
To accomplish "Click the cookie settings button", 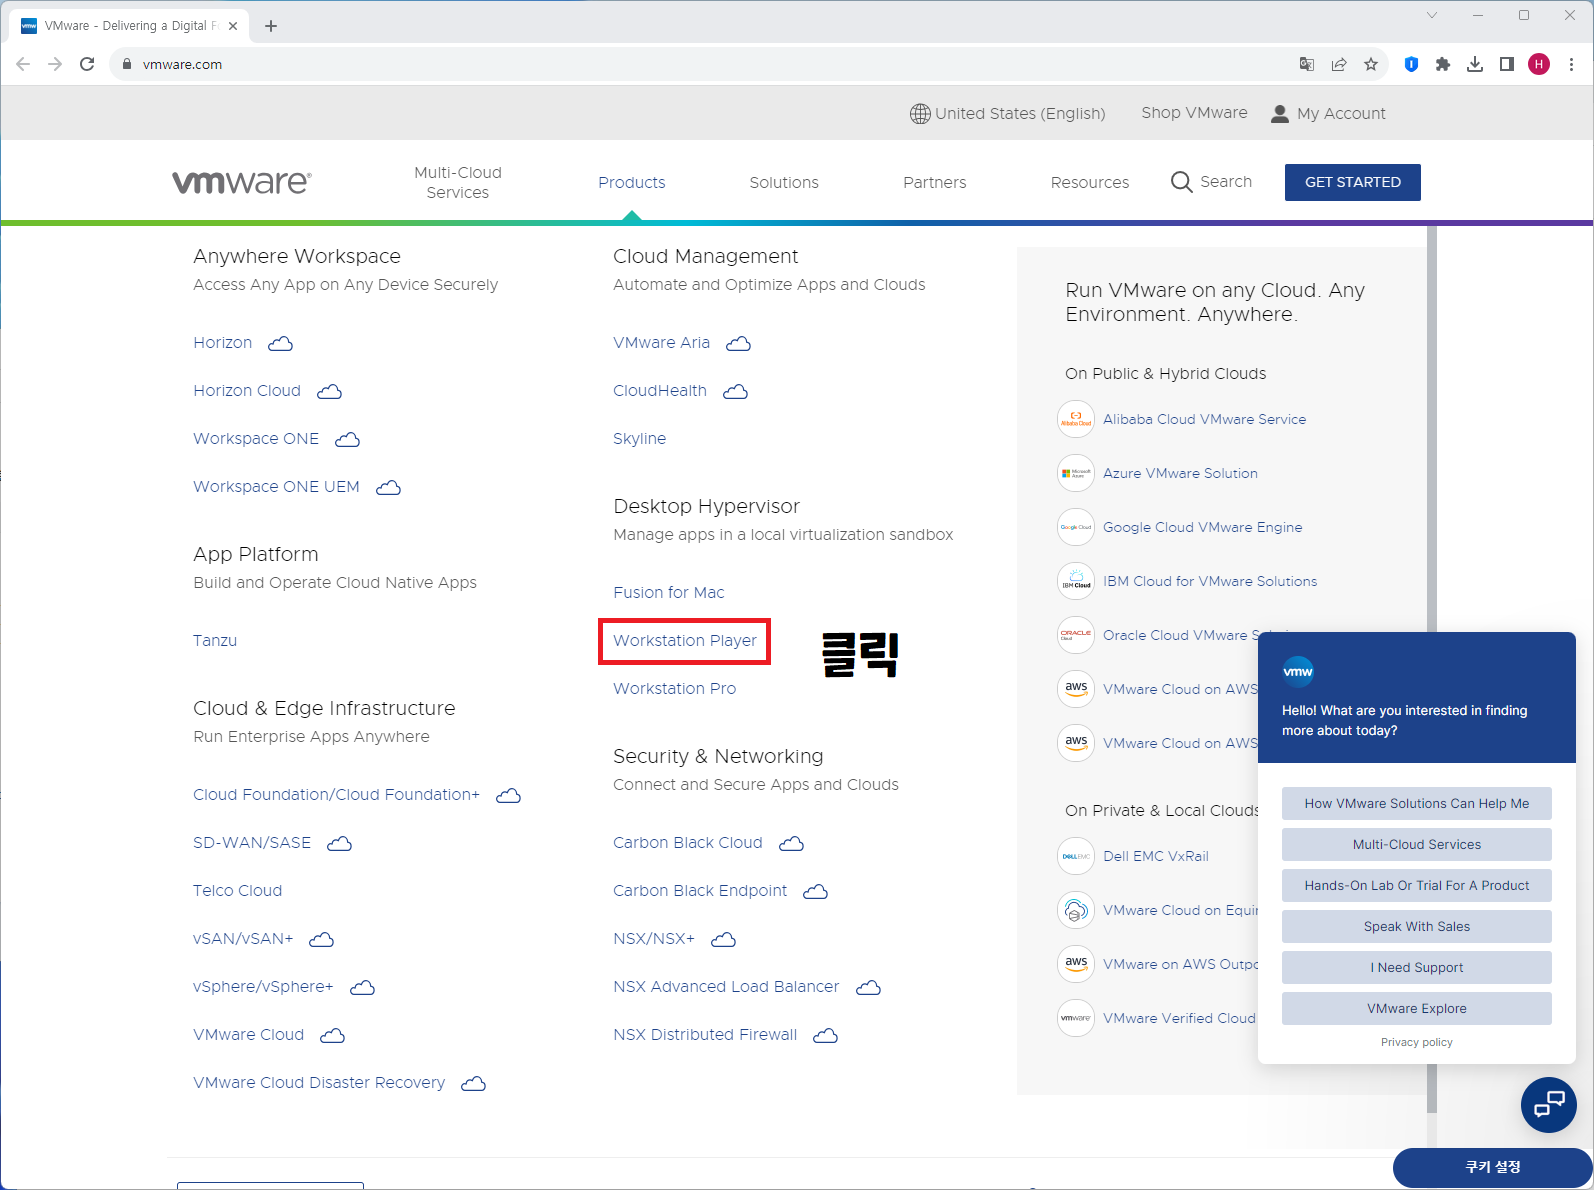I will click(1493, 1167).
